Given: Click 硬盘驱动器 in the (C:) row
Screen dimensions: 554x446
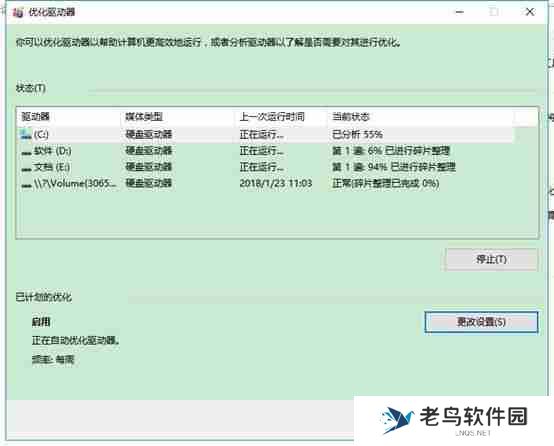Looking at the screenshot, I should (148, 134).
